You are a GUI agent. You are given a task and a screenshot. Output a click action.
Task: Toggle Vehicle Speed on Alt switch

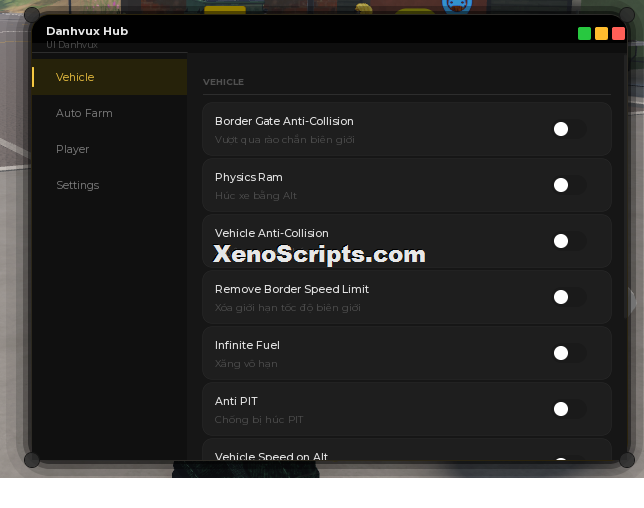[x=569, y=459]
